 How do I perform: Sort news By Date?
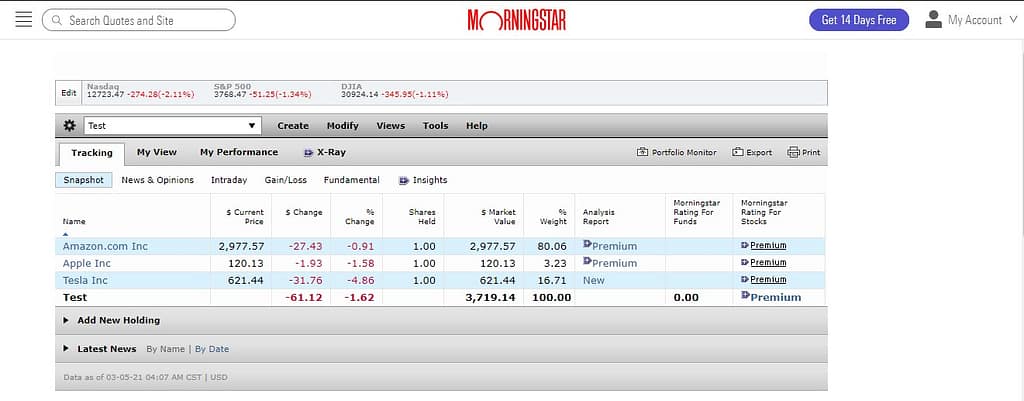click(x=212, y=349)
